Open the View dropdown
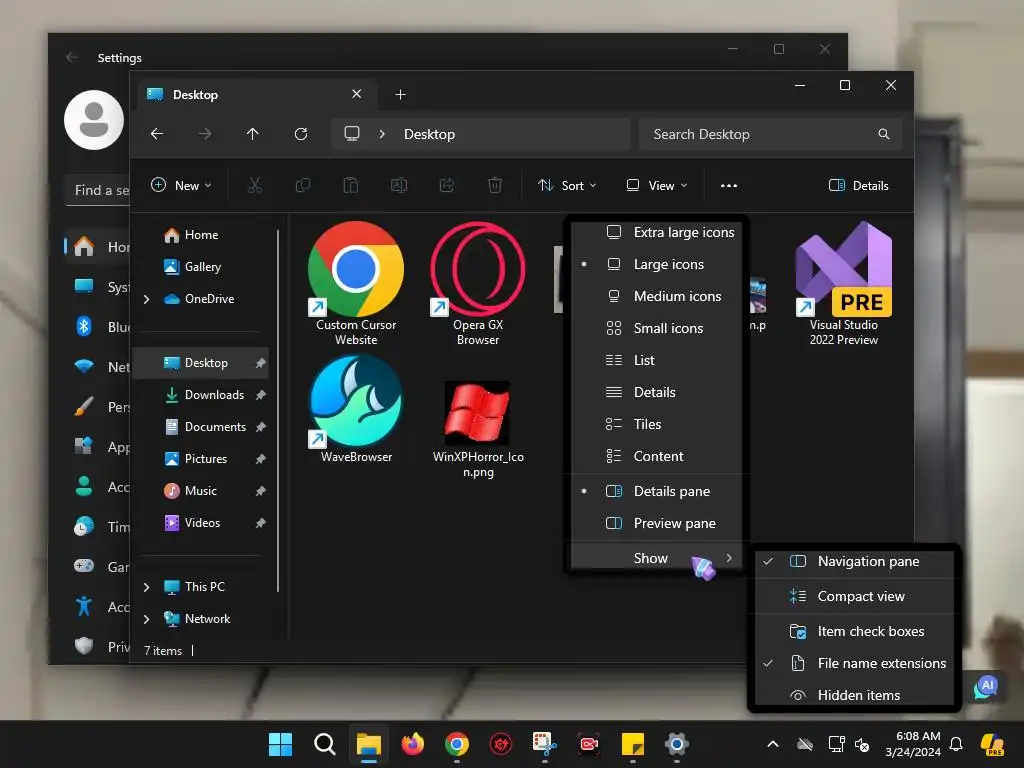 click(x=657, y=185)
